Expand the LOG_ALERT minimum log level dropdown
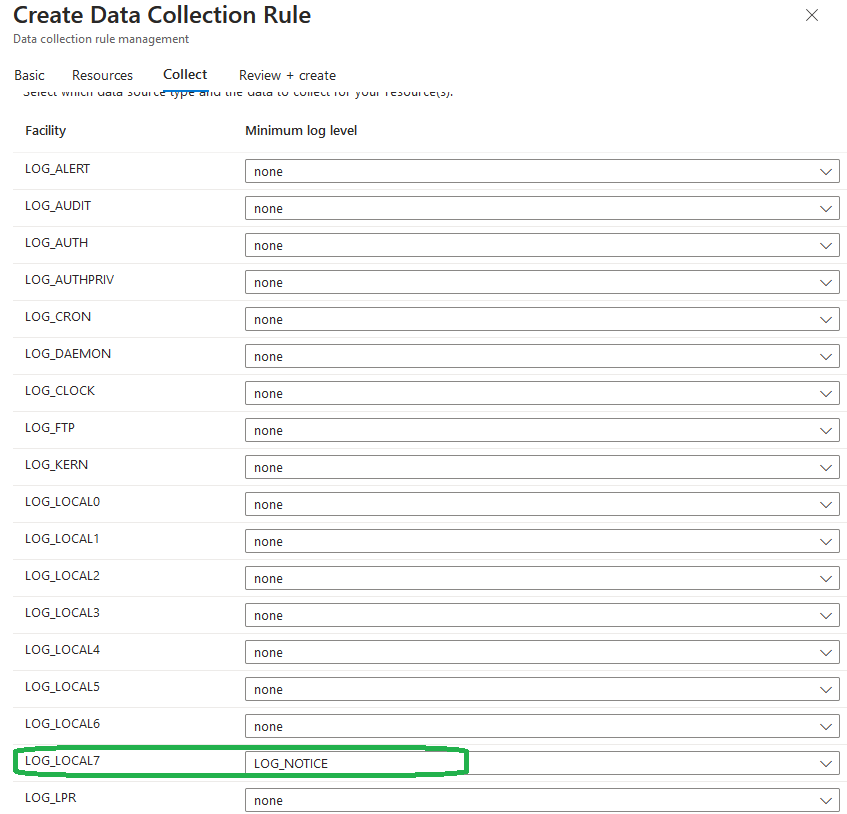847x814 pixels. click(541, 172)
